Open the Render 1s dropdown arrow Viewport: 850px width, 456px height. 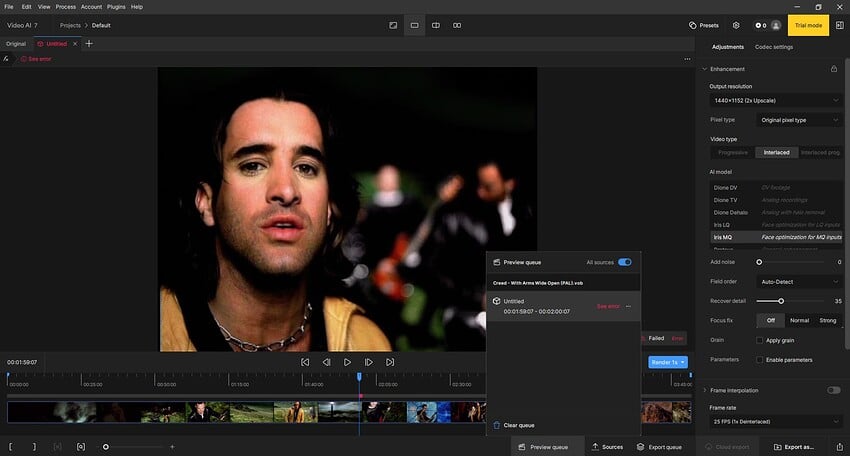click(x=683, y=362)
